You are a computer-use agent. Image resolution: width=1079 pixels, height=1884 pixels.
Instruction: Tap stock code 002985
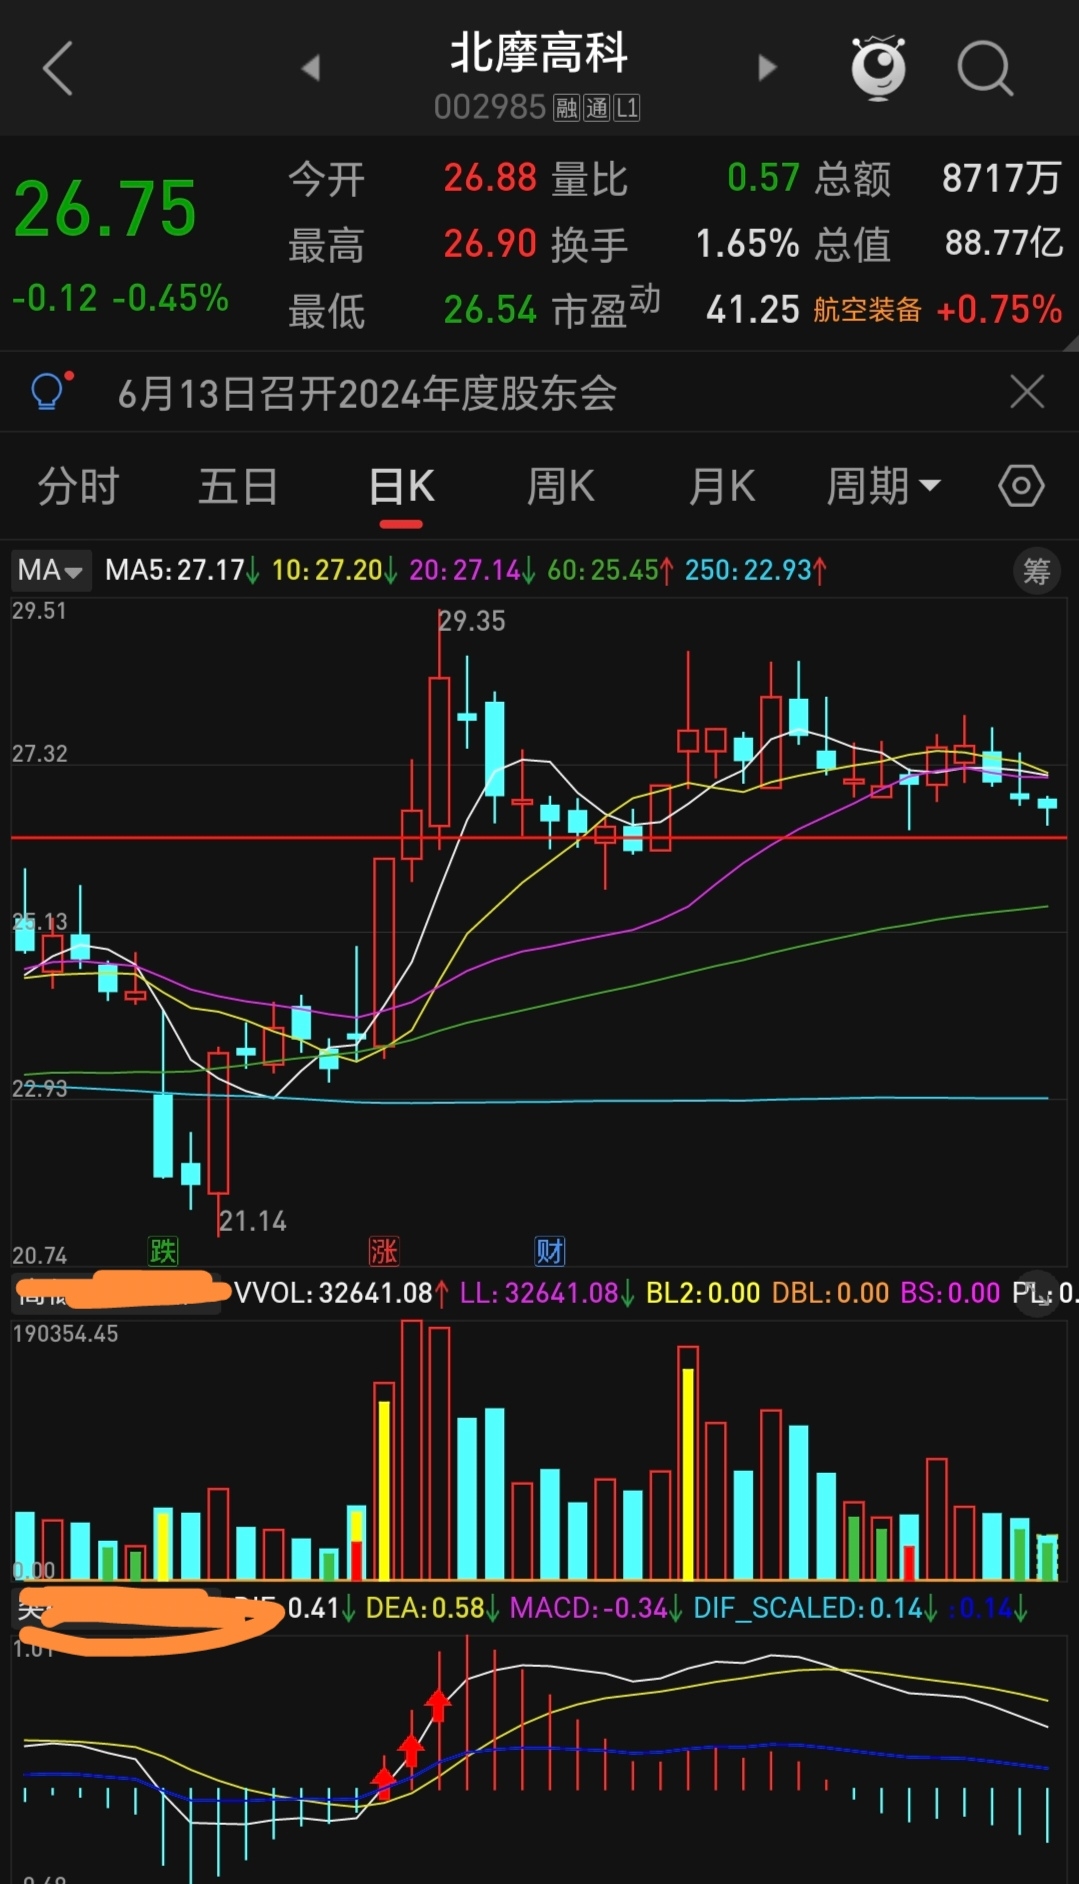point(490,107)
